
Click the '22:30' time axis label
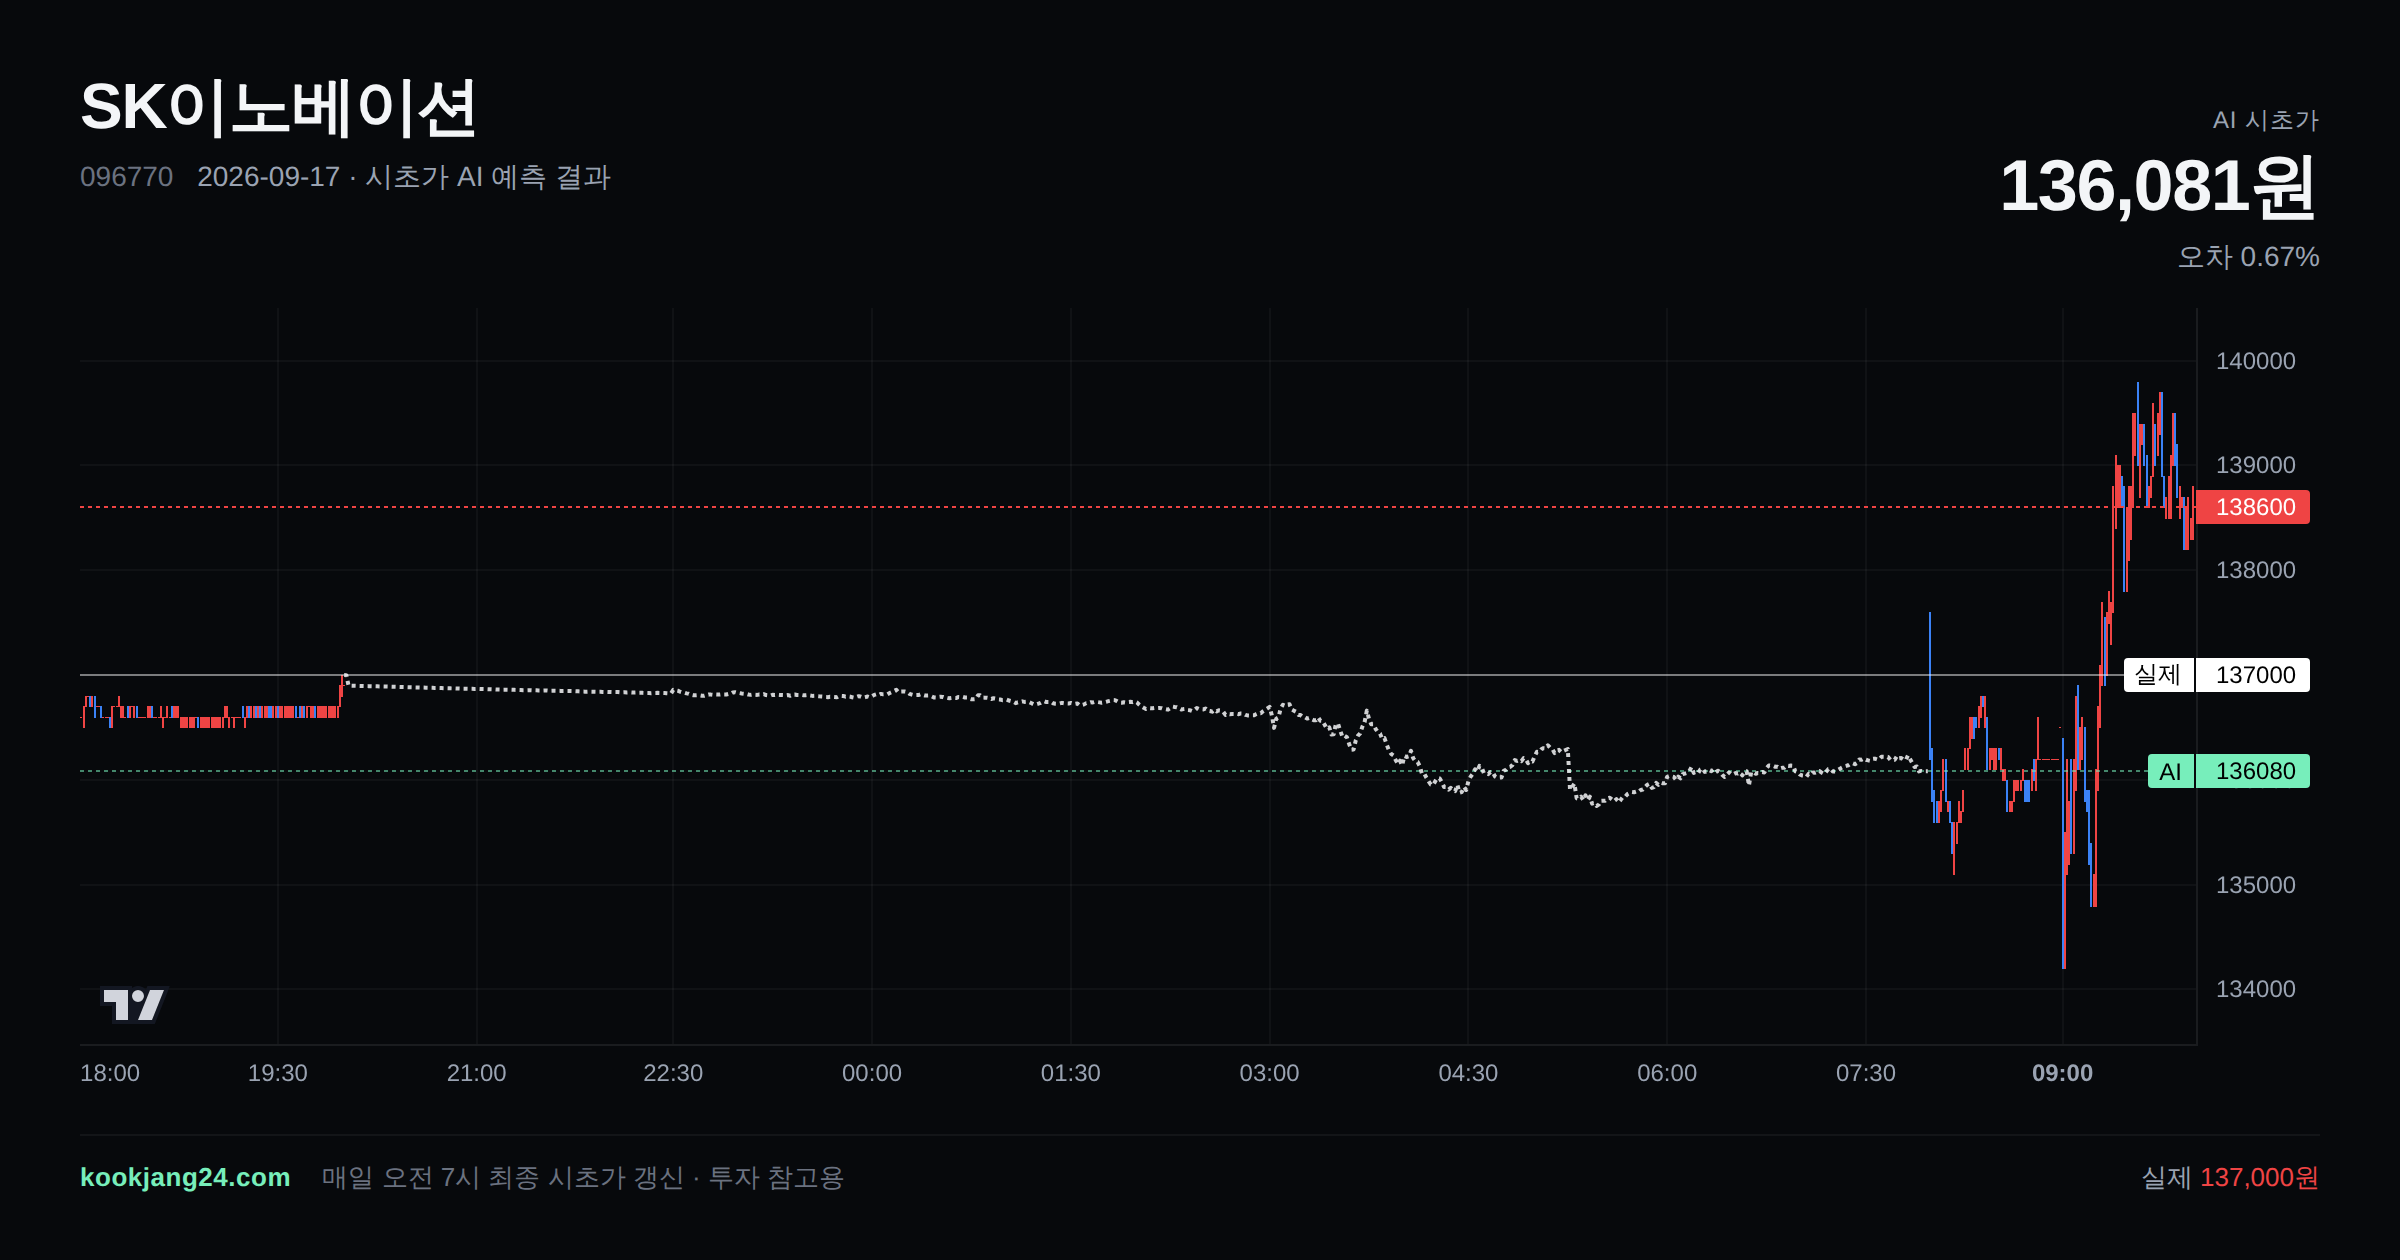coord(673,1073)
